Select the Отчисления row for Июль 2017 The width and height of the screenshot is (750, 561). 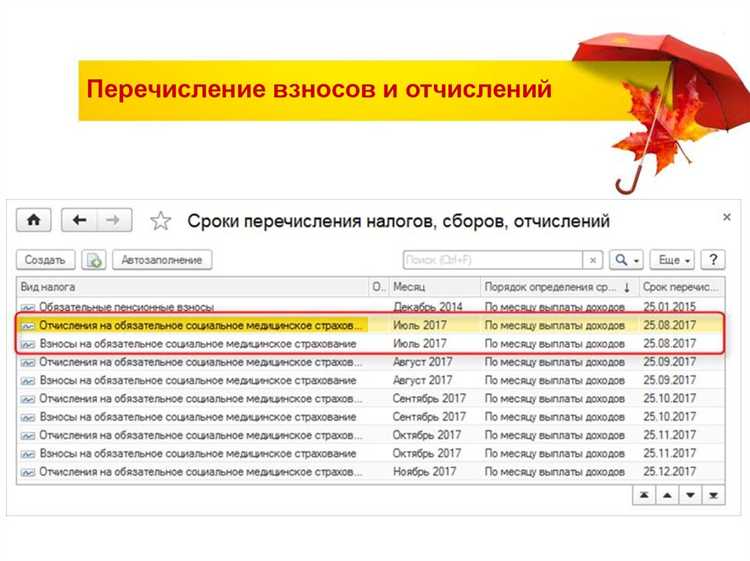pyautogui.click(x=371, y=325)
